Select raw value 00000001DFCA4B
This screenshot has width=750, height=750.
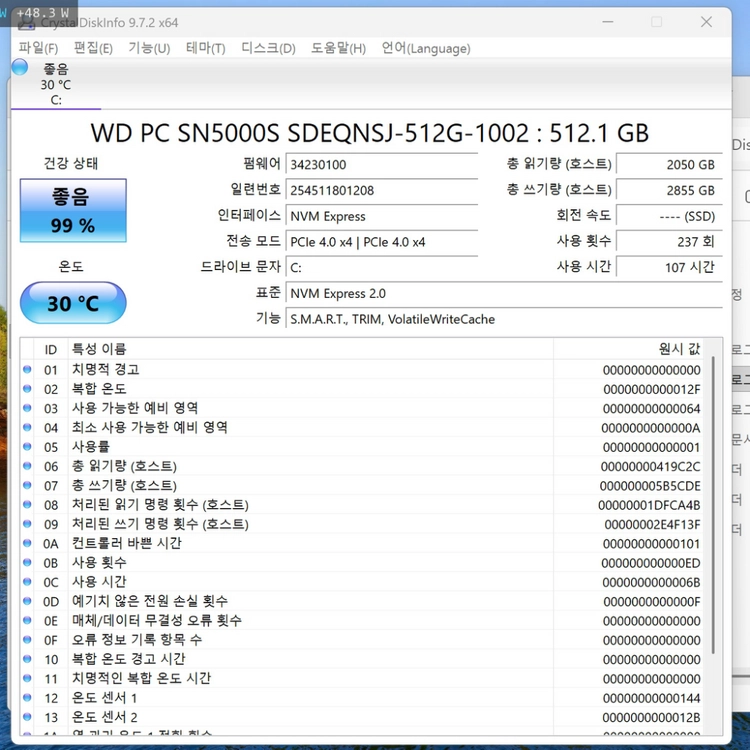tap(649, 505)
